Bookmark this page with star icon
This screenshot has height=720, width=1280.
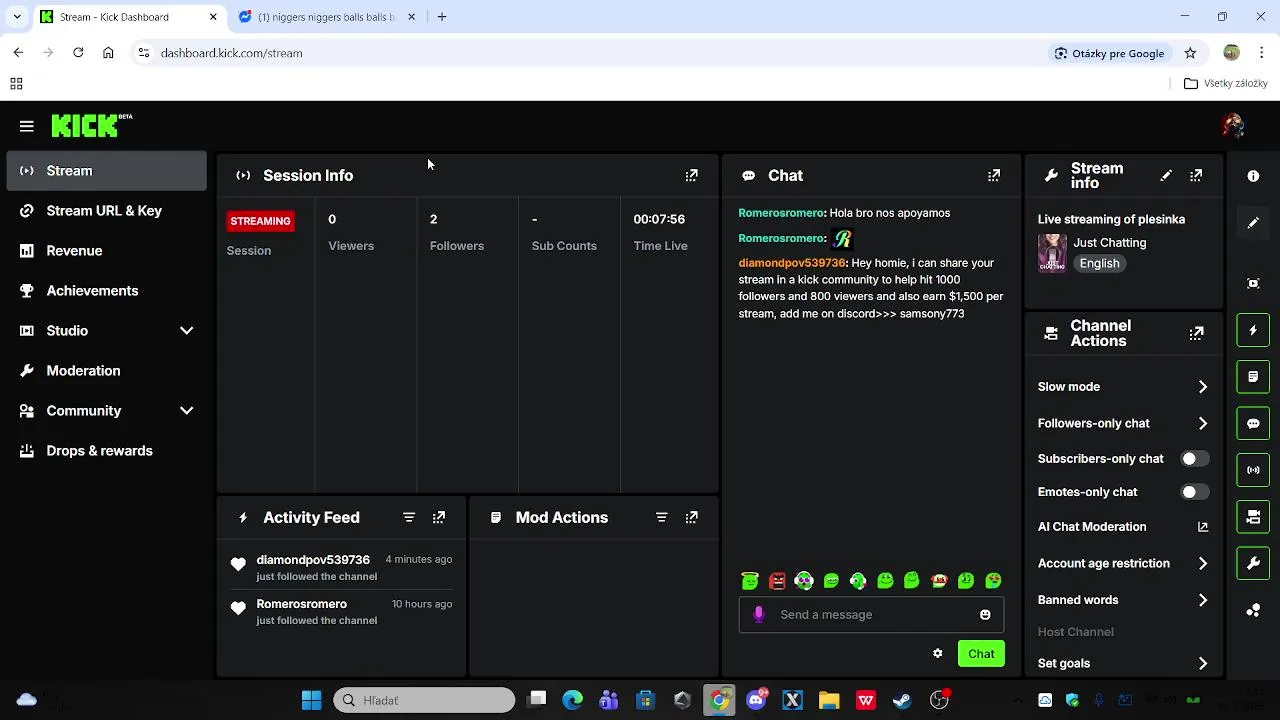[x=1190, y=53]
